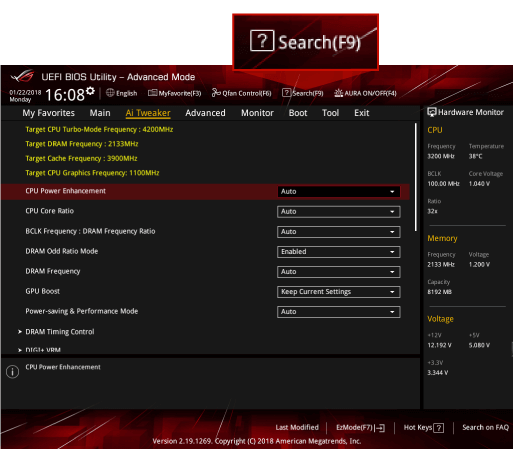This screenshot has width=513, height=449.
Task: Click CPU frequency value 3200 MHz
Action: pyautogui.click(x=441, y=156)
